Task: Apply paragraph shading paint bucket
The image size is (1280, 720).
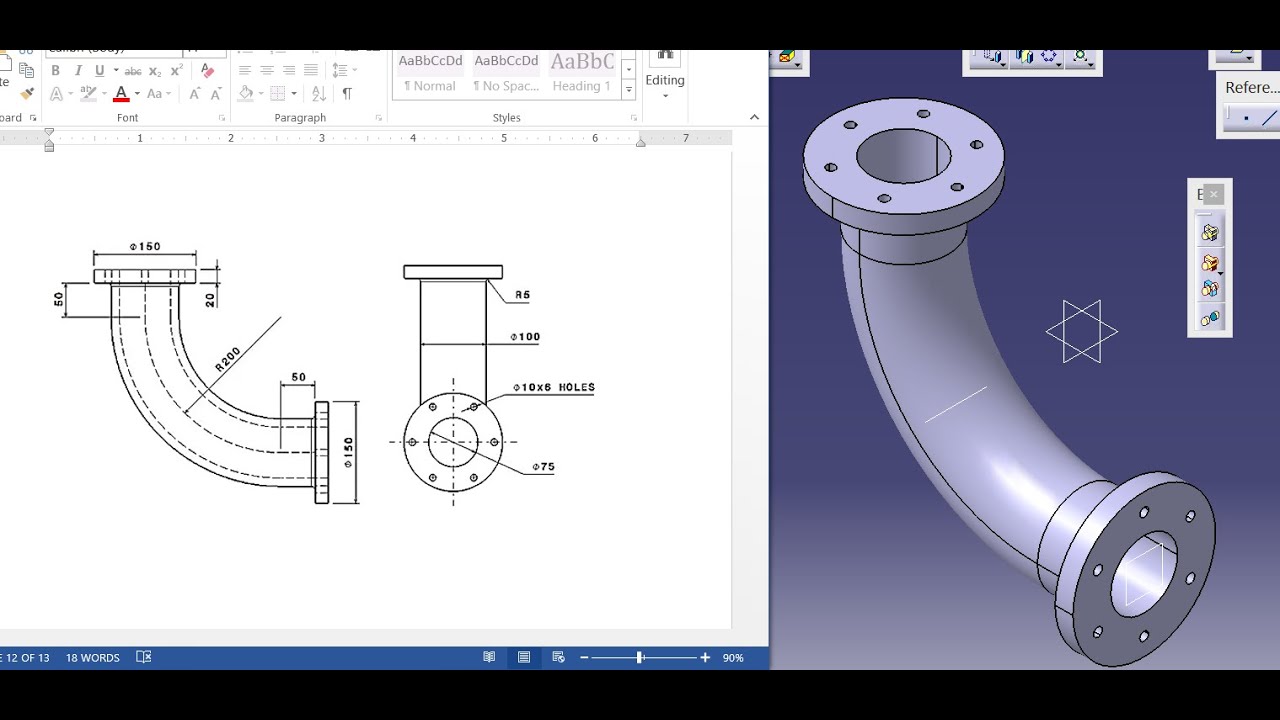Action: (x=246, y=93)
